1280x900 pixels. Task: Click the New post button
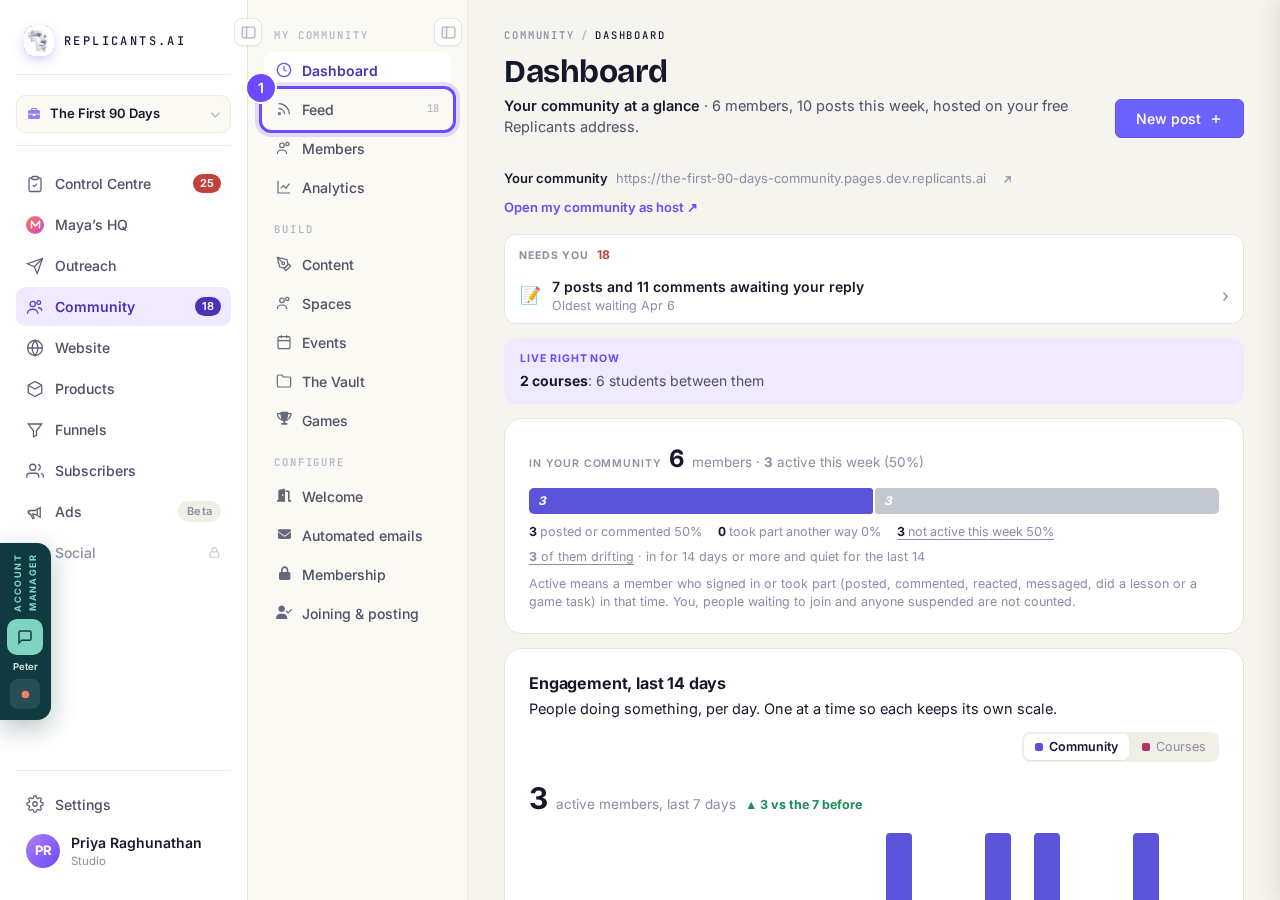1179,119
